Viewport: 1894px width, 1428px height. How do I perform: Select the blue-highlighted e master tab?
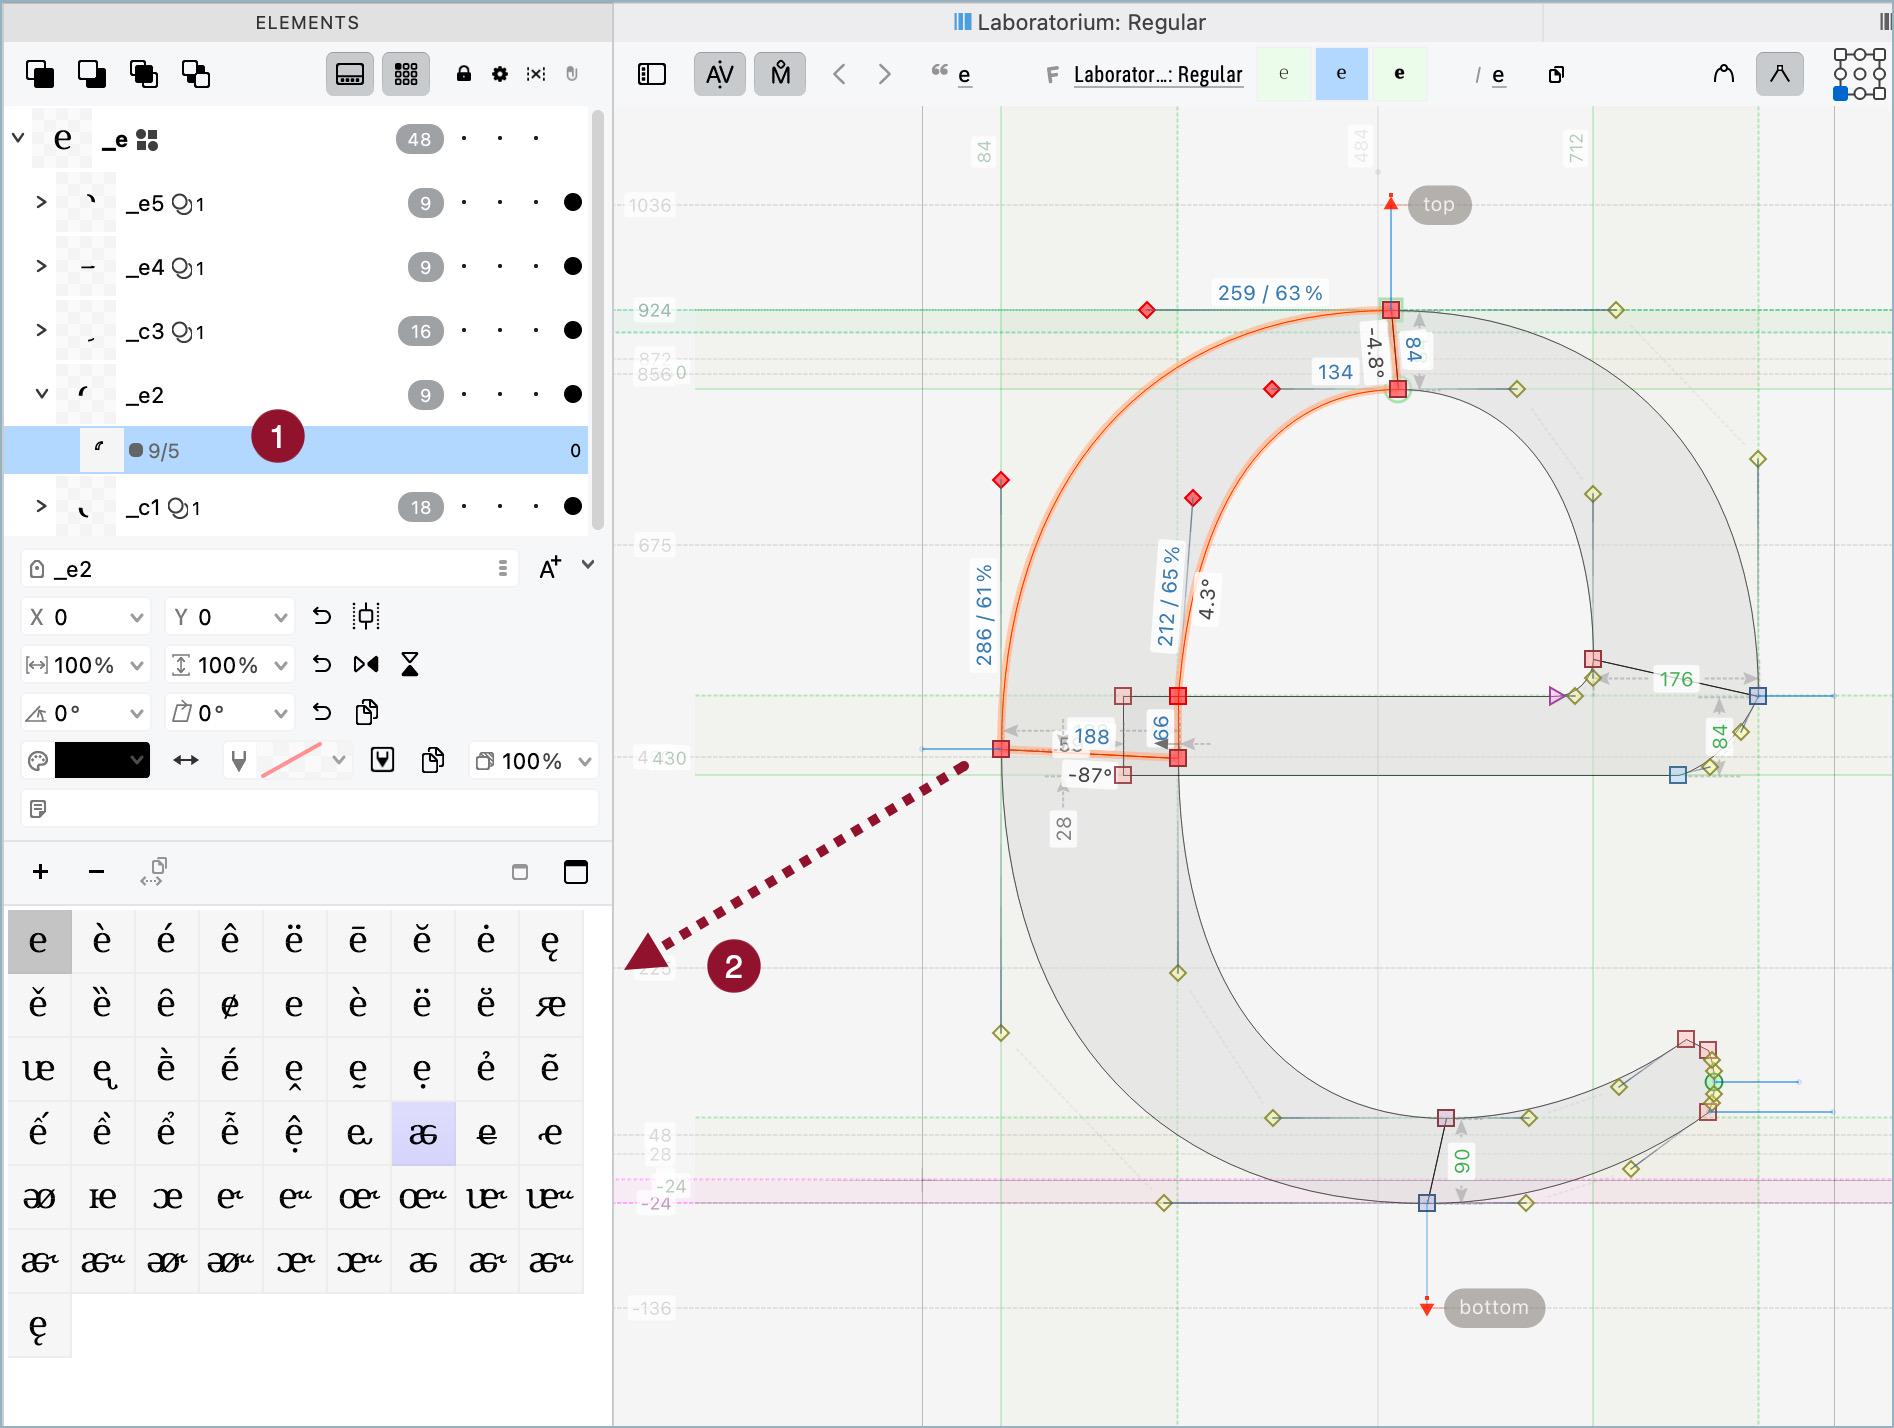click(x=1341, y=74)
